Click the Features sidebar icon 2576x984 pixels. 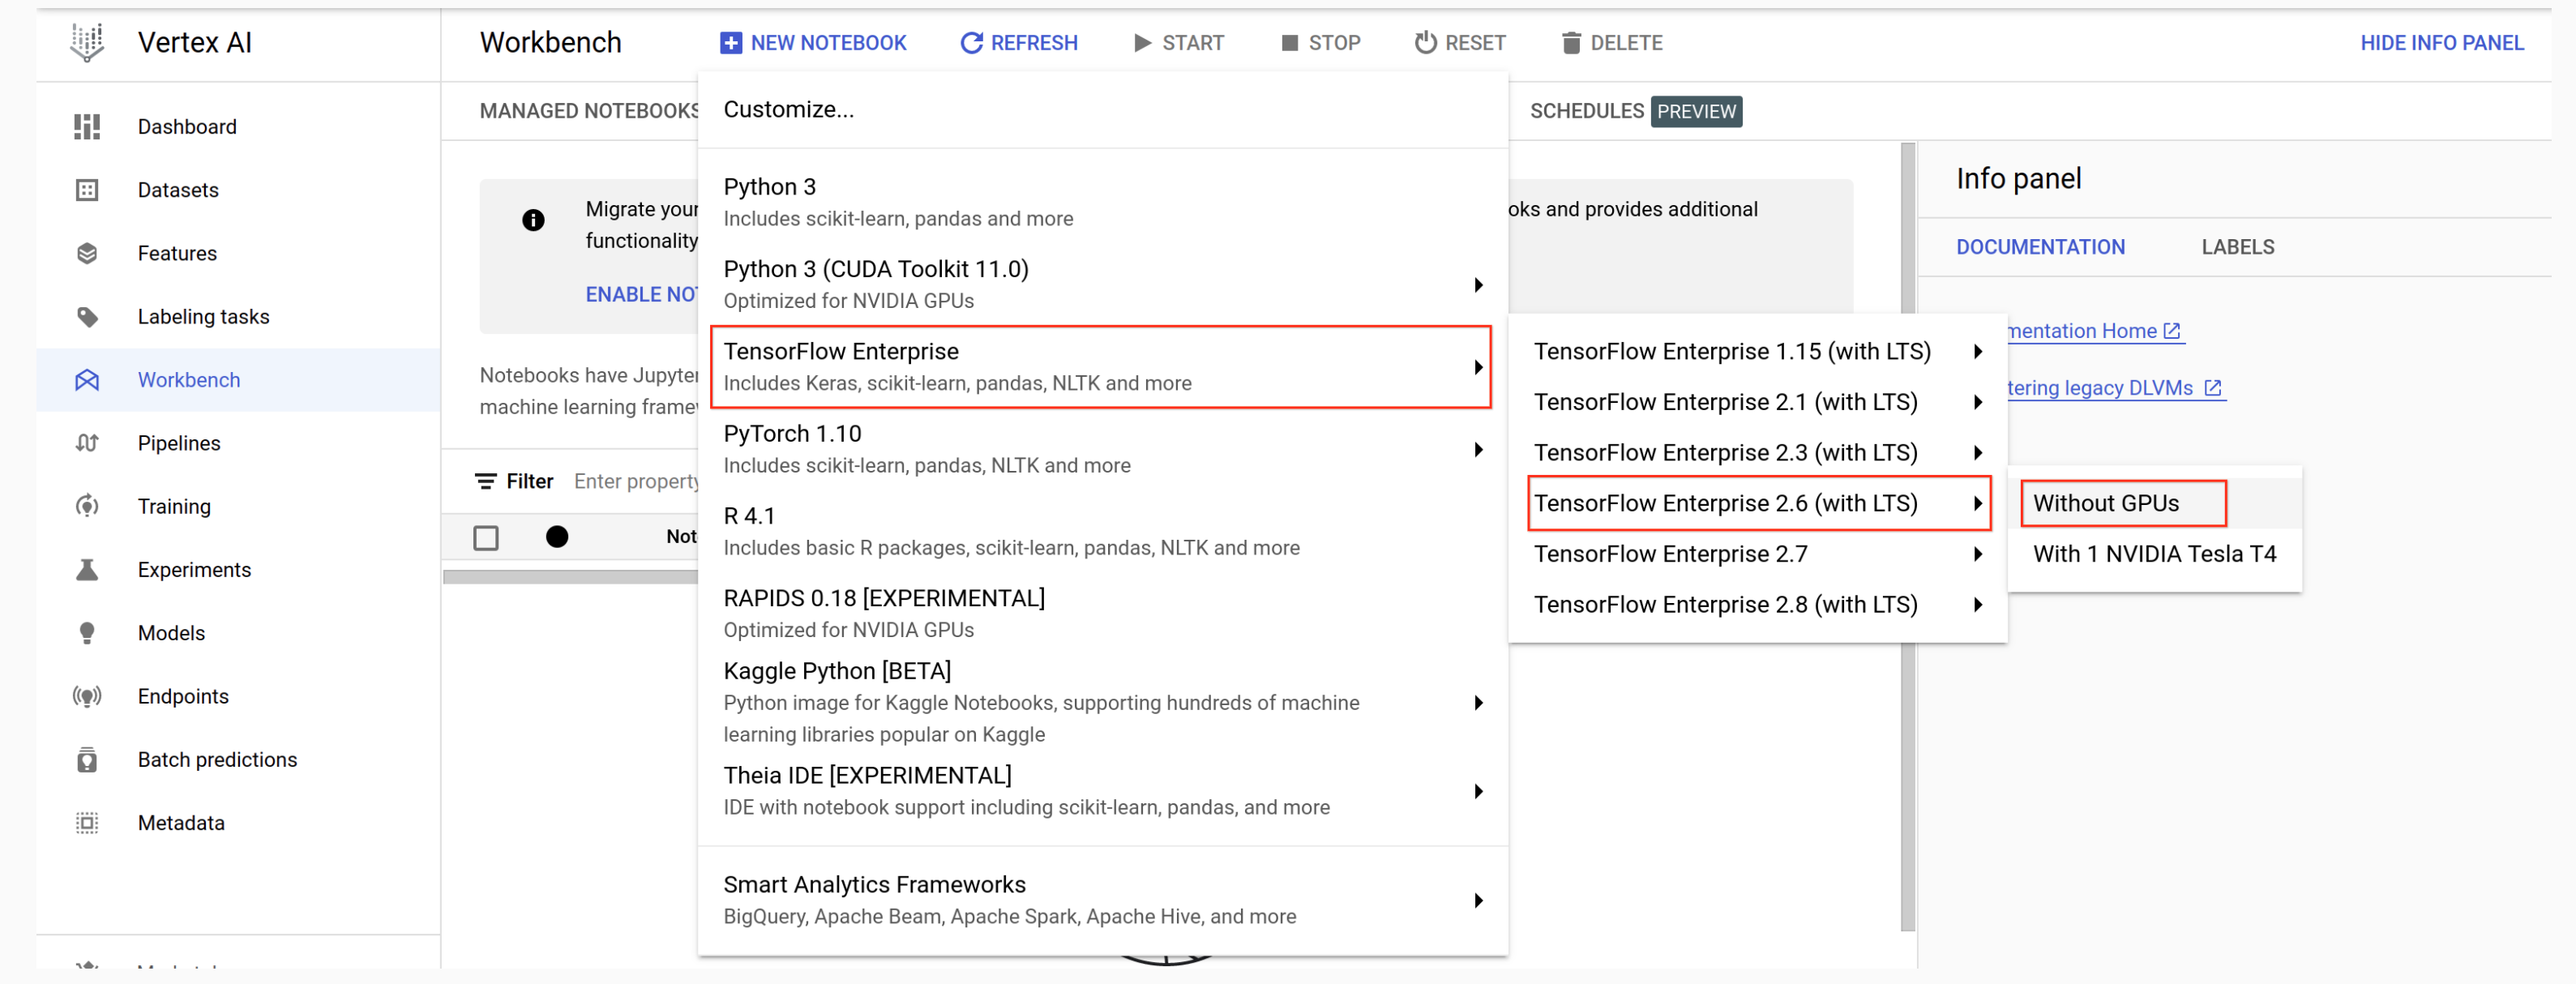tap(87, 253)
